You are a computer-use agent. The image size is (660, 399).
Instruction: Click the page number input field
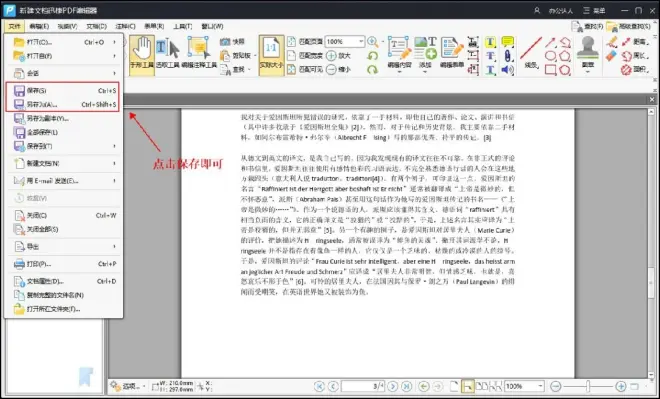tap(363, 386)
